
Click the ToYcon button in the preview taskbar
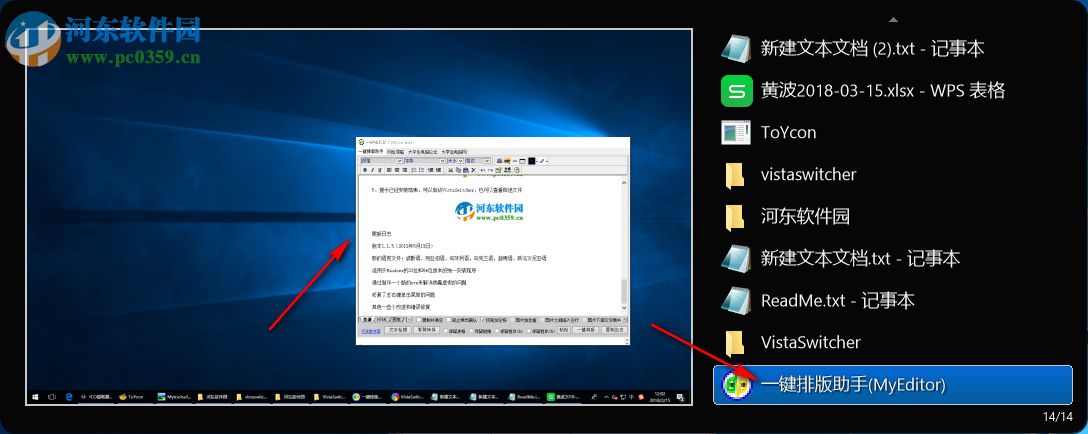coord(133,397)
